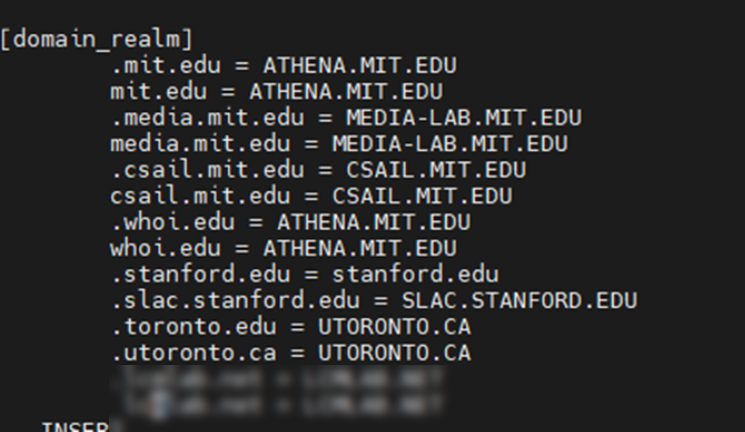Viewport: 745px width, 432px height.
Task: Click the .csail.mit.edu key with leading dot
Action: [207, 170]
